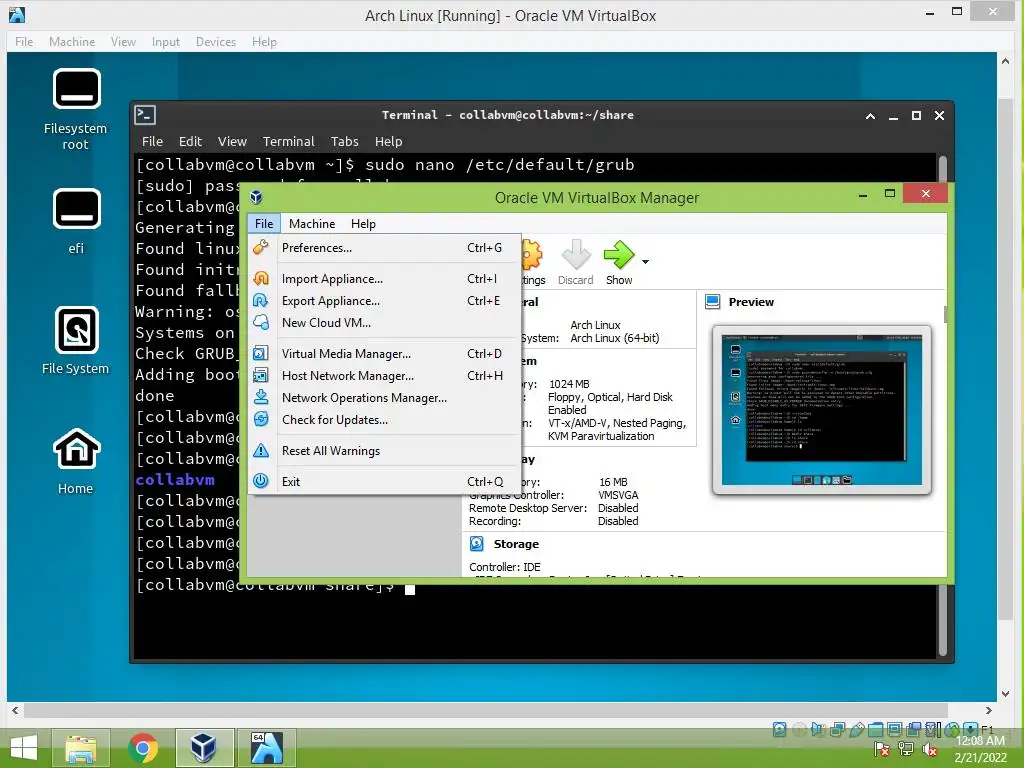Open the Terminal window Edit menu

tap(190, 141)
